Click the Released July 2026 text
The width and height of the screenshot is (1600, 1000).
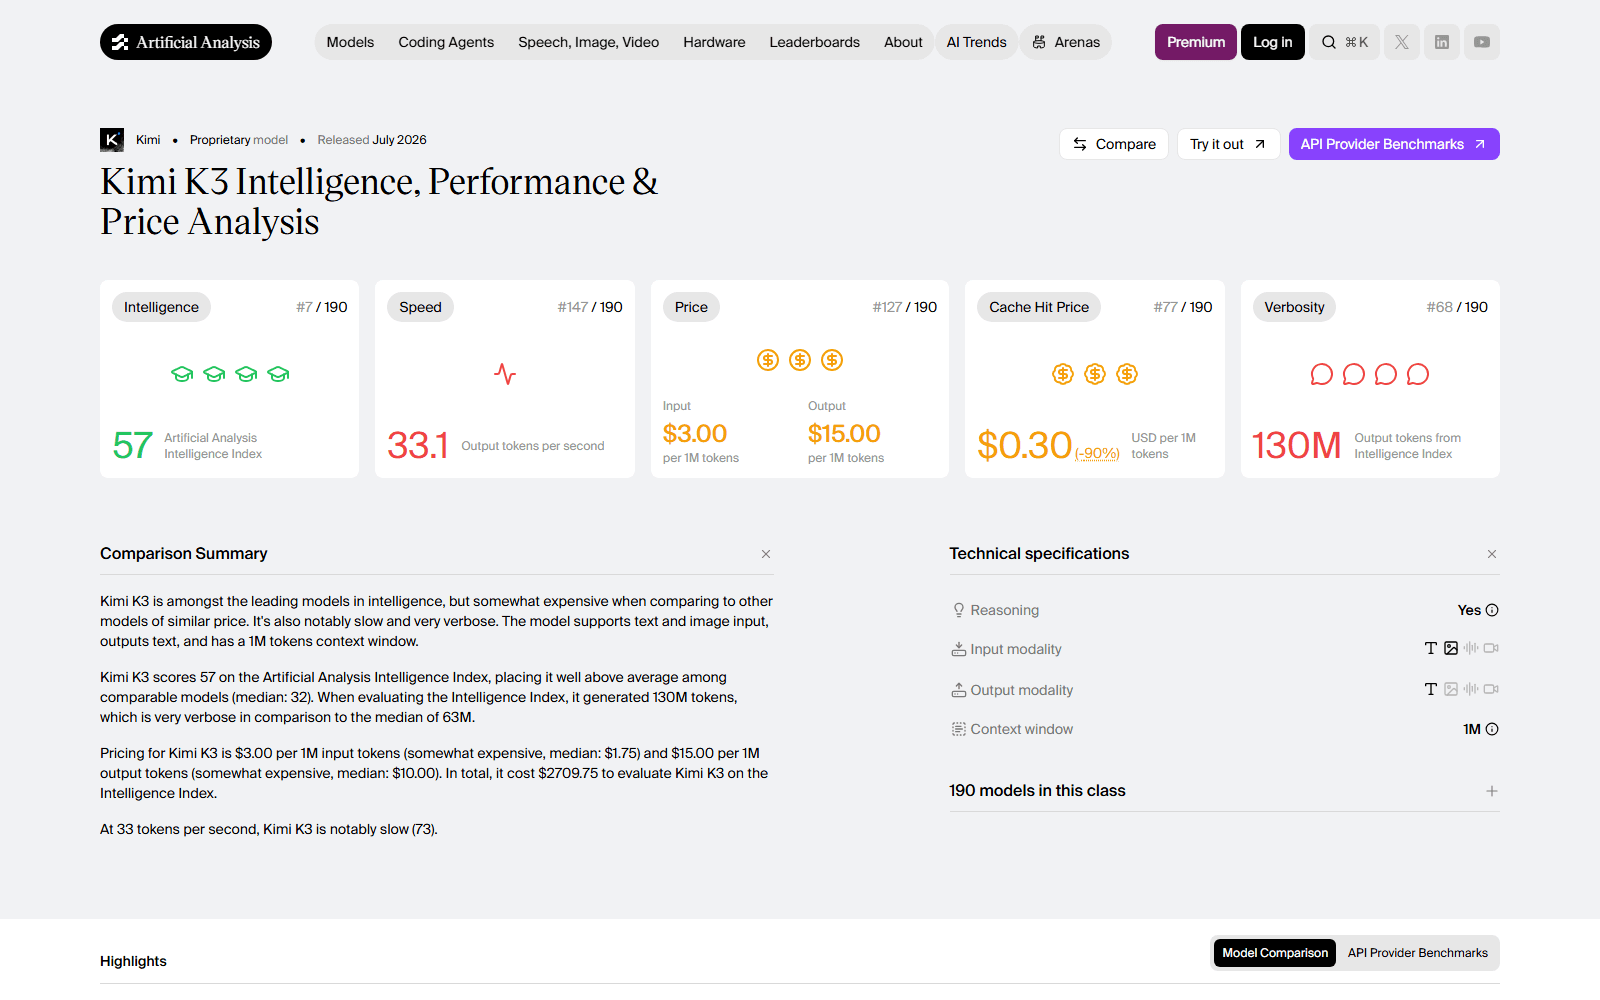372,140
